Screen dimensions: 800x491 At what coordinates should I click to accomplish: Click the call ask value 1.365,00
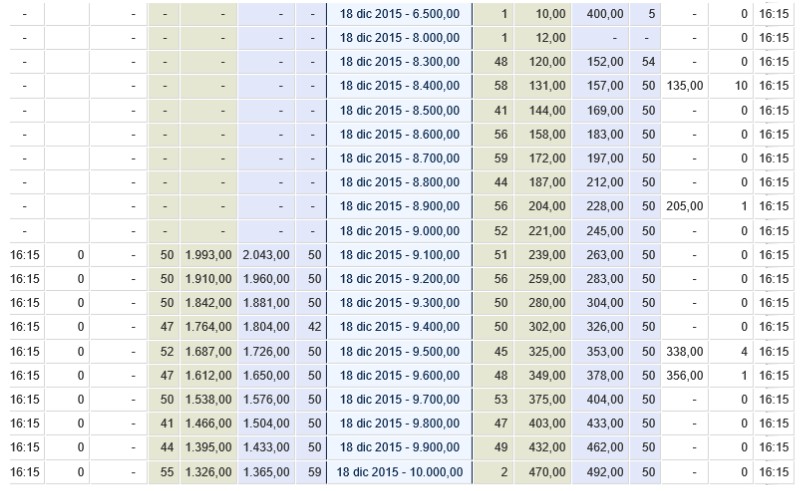(x=266, y=472)
